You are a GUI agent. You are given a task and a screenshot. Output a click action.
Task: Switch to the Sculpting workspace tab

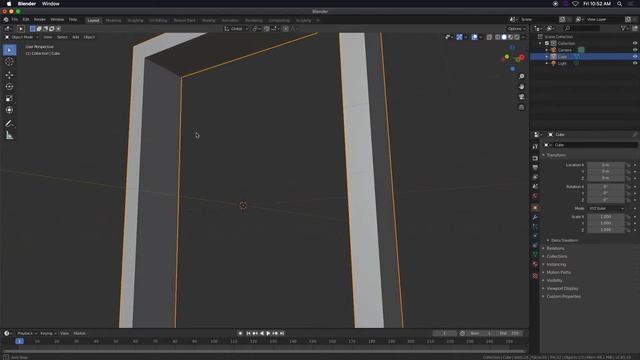(136, 20)
